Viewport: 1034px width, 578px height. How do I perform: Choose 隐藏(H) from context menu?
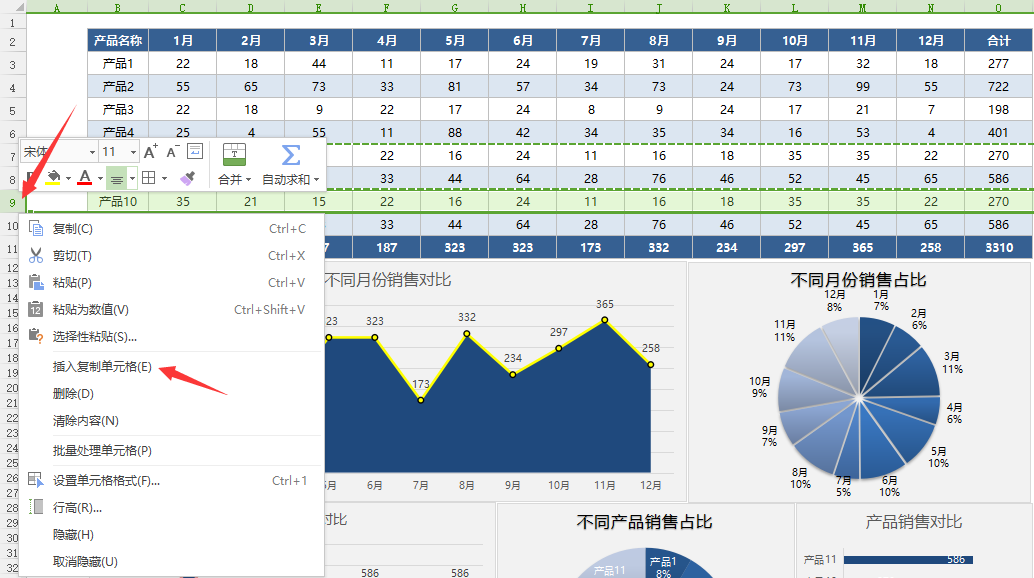pos(171,535)
